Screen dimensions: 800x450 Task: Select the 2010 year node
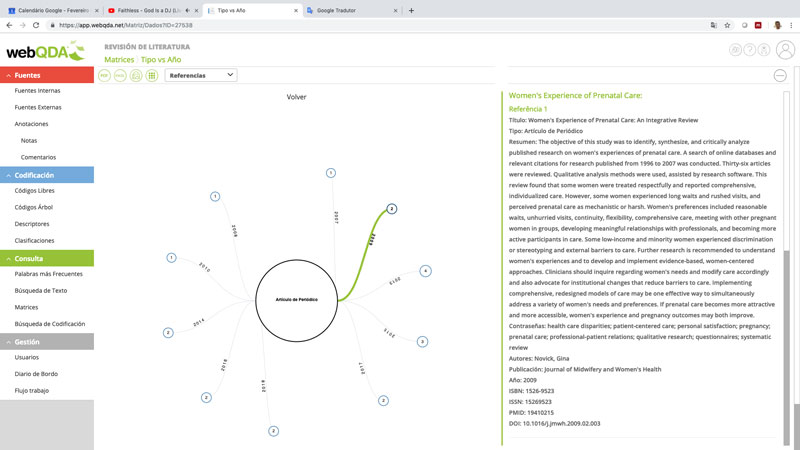tap(171, 258)
